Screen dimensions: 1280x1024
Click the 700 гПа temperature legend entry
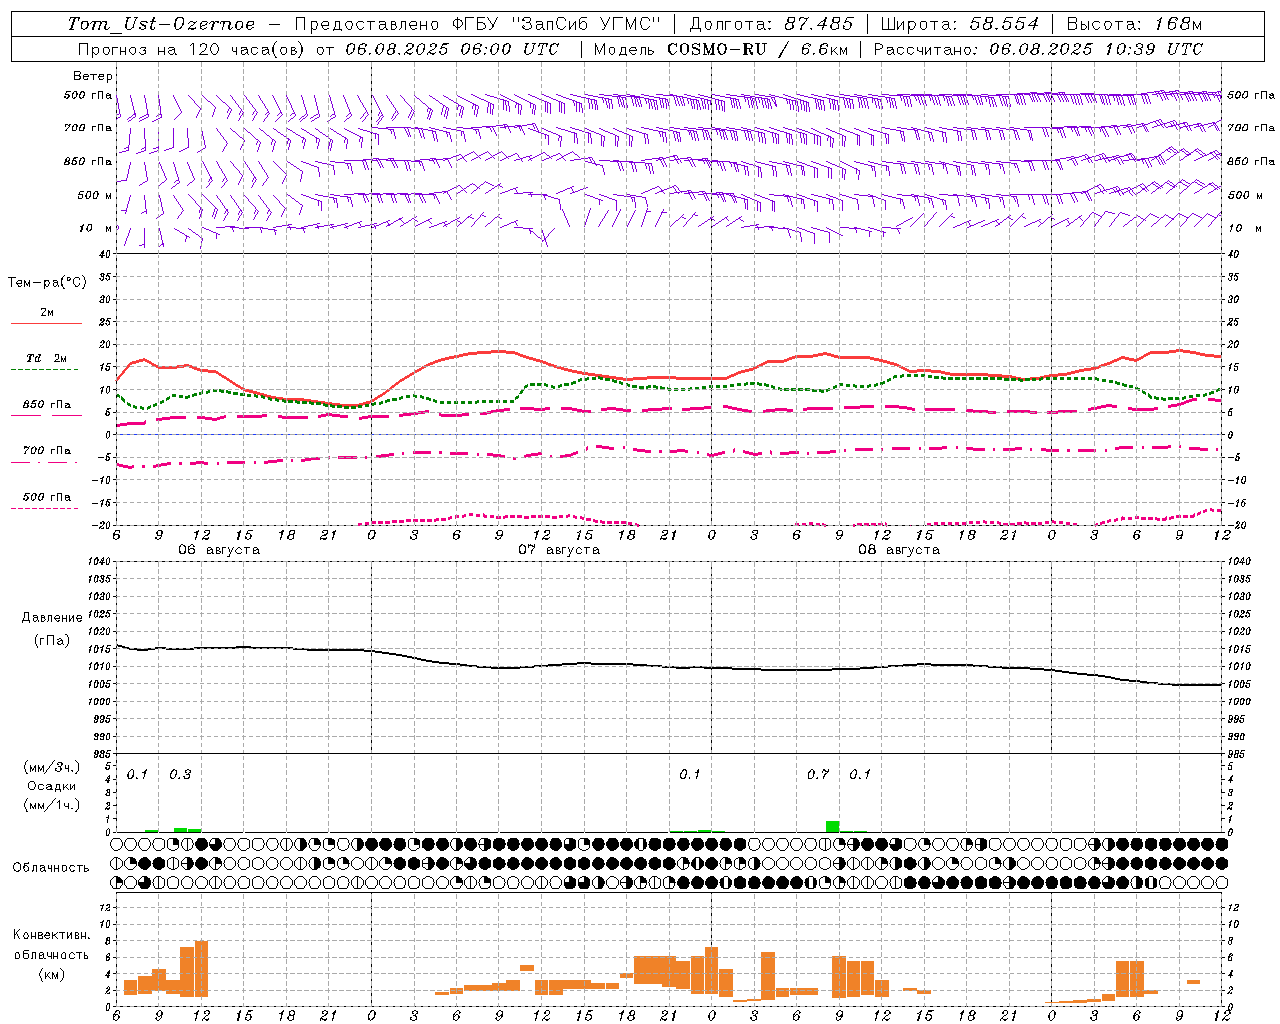click(x=47, y=451)
